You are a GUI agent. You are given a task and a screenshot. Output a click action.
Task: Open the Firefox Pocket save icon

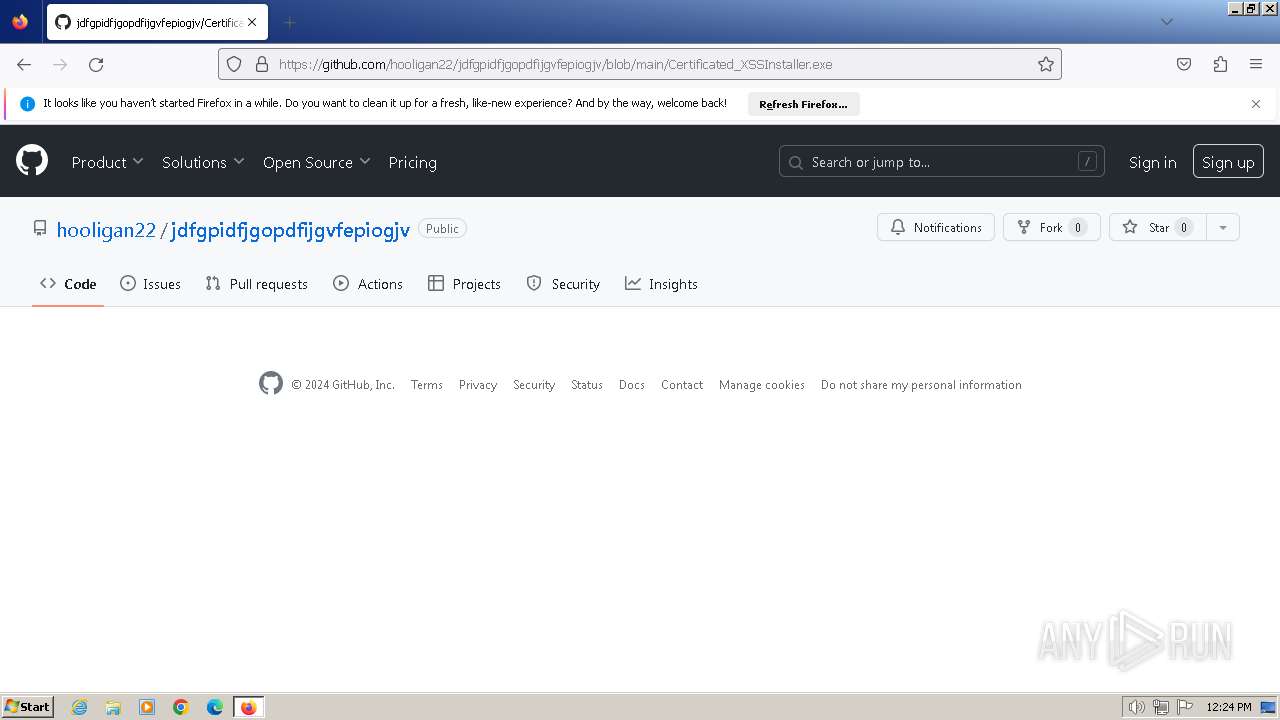click(x=1184, y=64)
